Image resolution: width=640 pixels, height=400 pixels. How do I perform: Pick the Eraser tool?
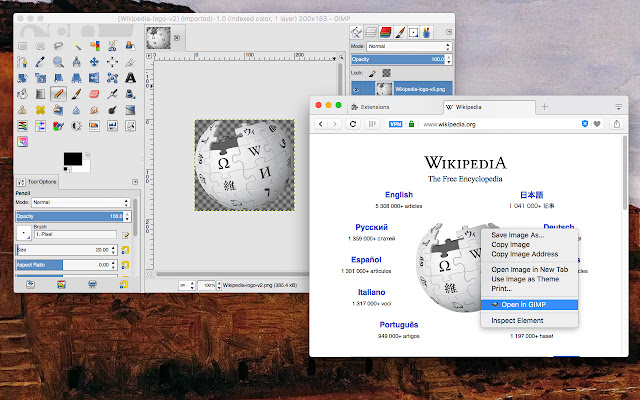(95, 94)
